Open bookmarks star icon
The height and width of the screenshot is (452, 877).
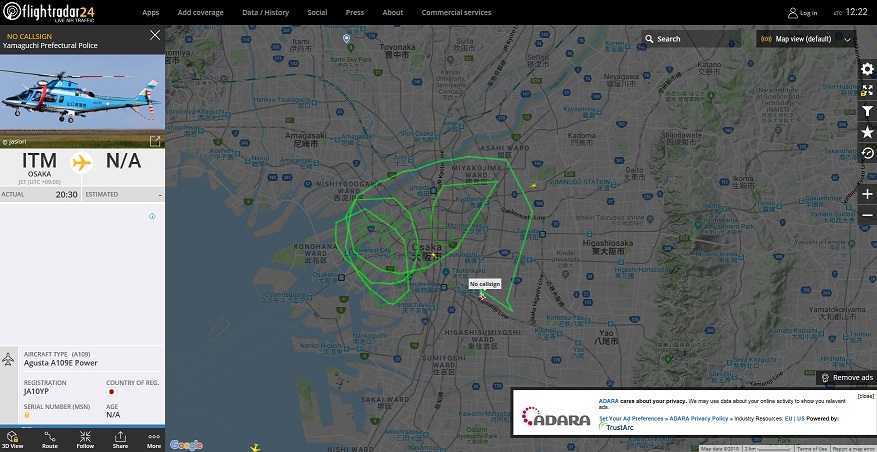[867, 132]
